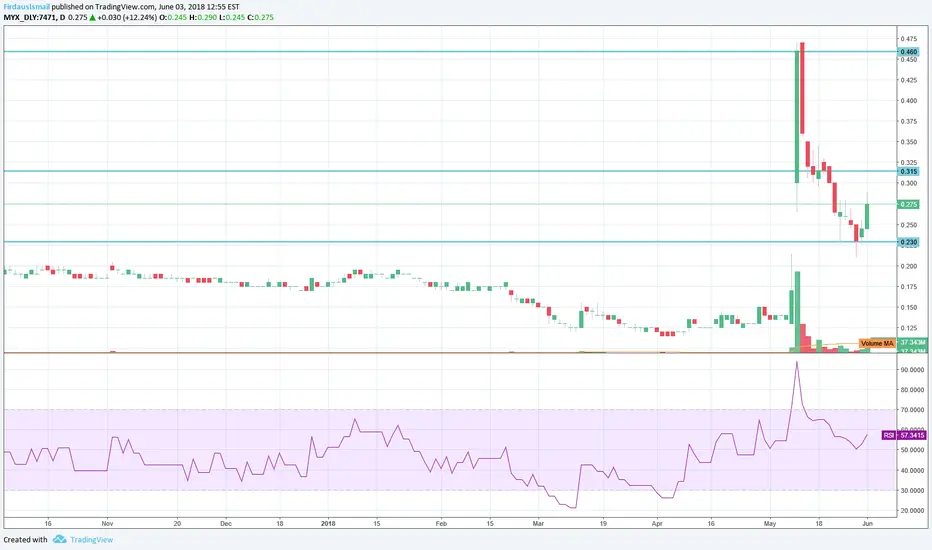The image size is (932, 550).
Task: Click the TradingView logo icon in footer
Action: coord(59,539)
